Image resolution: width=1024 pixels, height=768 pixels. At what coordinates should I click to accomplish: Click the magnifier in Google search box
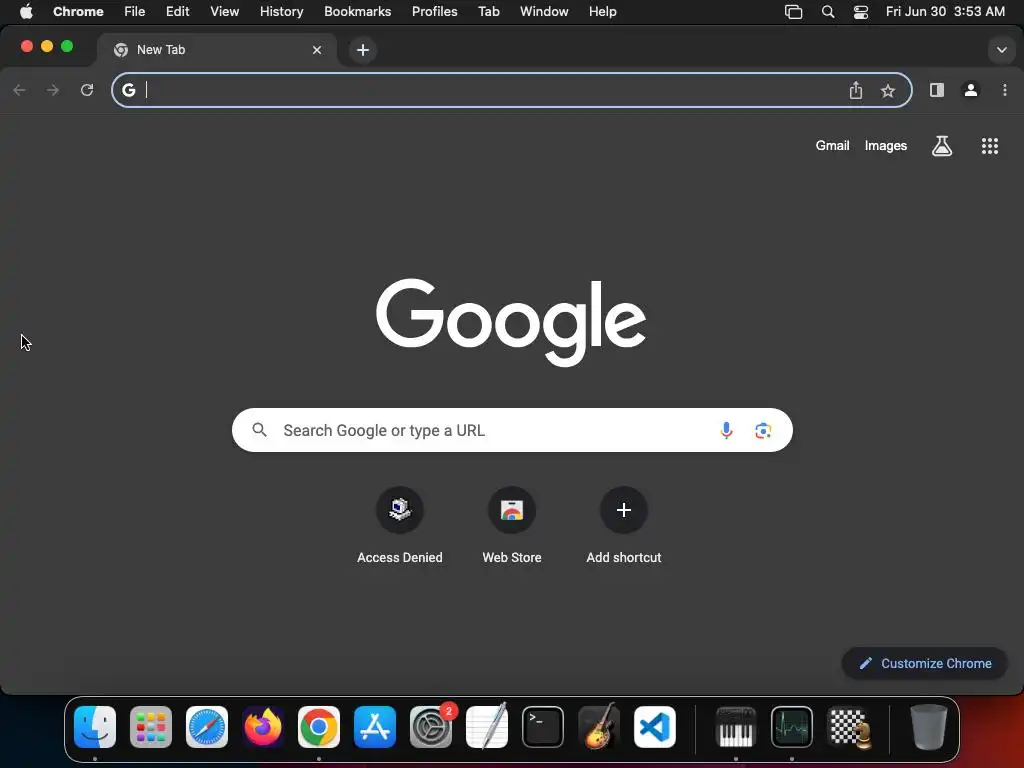coord(259,430)
